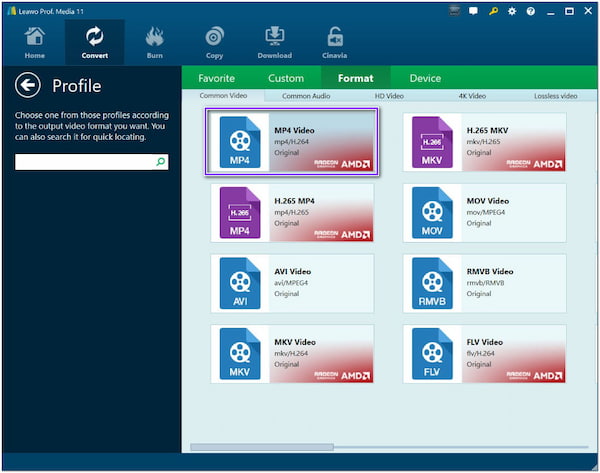
Task: Select the Format tab
Action: click(355, 78)
